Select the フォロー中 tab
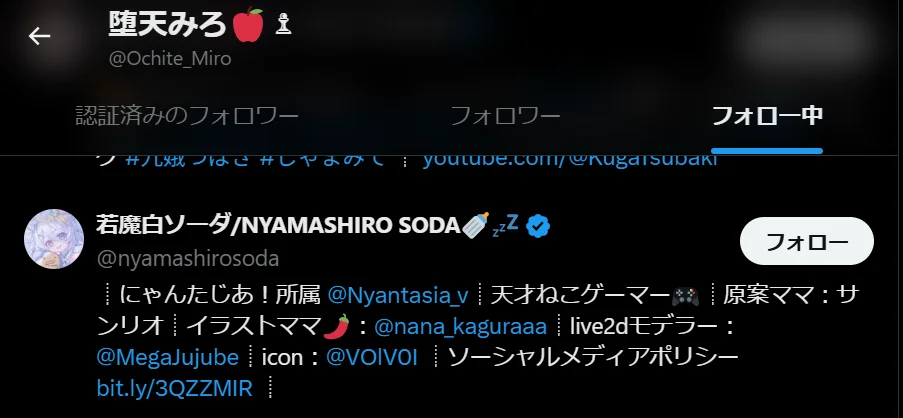This screenshot has height=418, width=903. [x=767, y=116]
